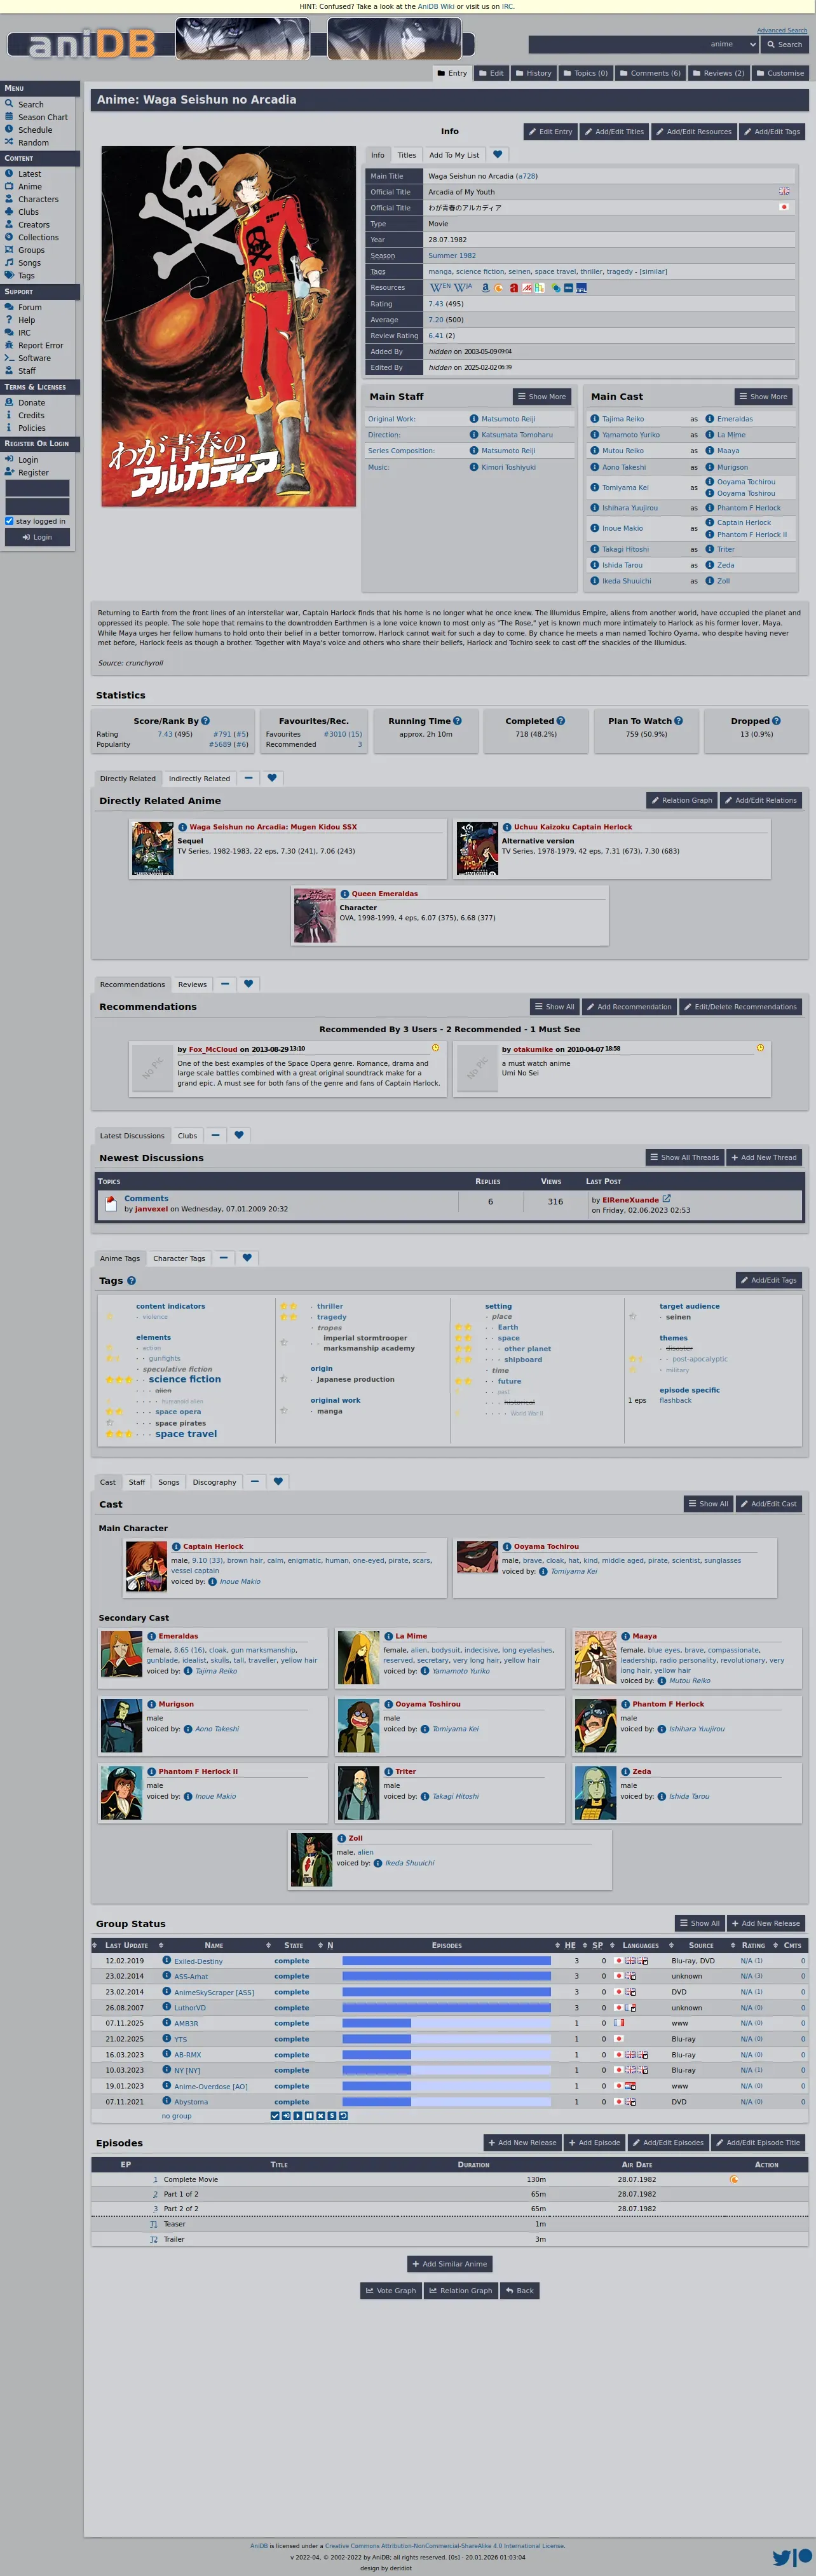Image resolution: width=816 pixels, height=2576 pixels.
Task: Click the info icon beside Tajima Reiko in Main Cast
Action: click(x=594, y=419)
